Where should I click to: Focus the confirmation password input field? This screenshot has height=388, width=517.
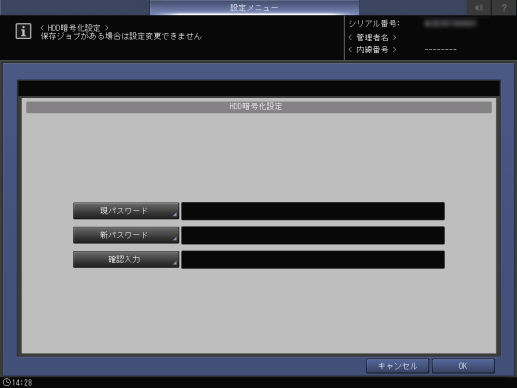point(313,259)
